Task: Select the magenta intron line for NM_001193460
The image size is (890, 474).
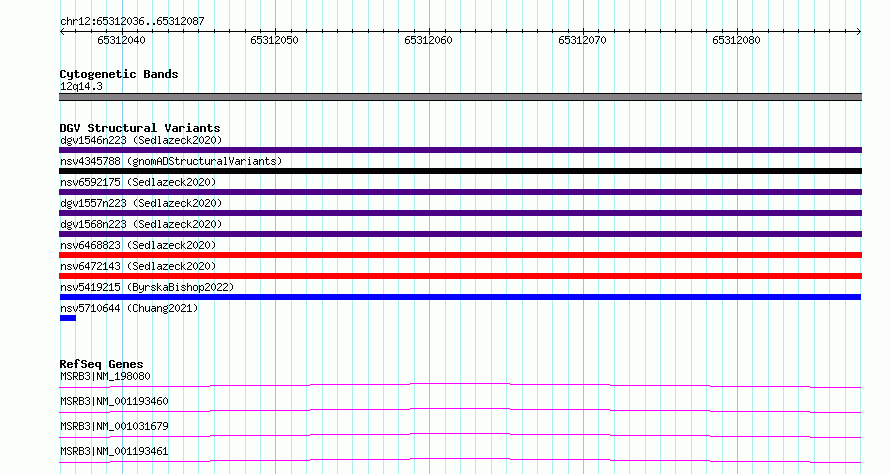Action: pos(460,411)
